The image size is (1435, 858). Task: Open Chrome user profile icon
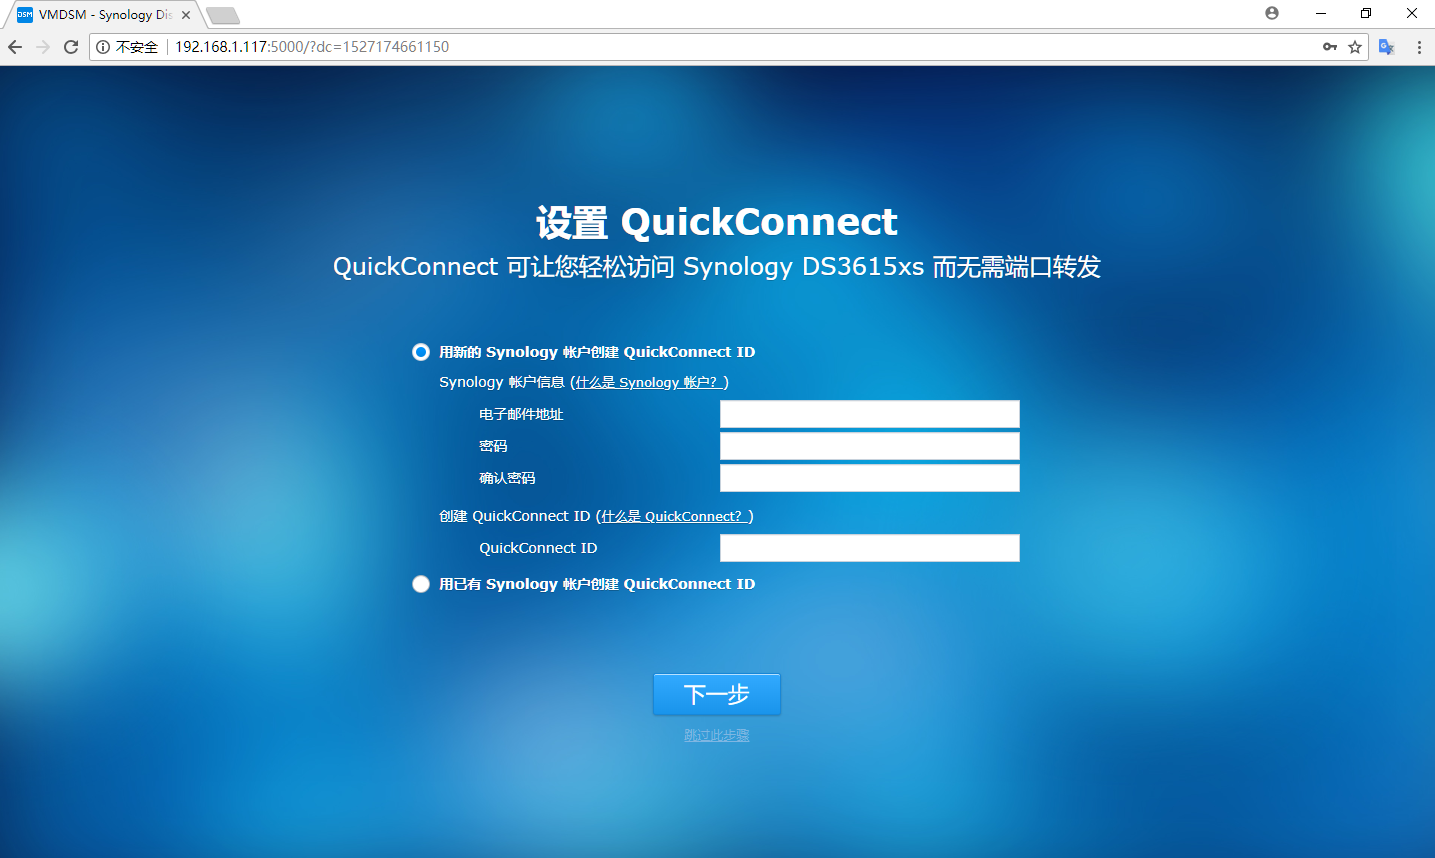tap(1272, 13)
